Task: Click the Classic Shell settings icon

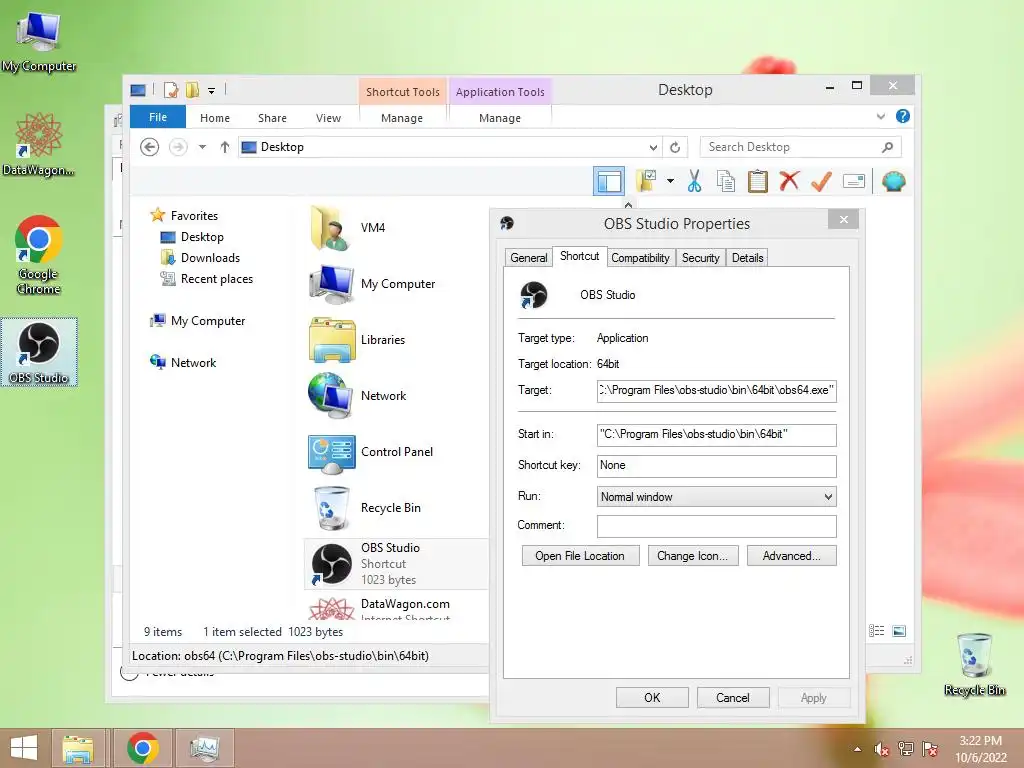Action: (893, 181)
